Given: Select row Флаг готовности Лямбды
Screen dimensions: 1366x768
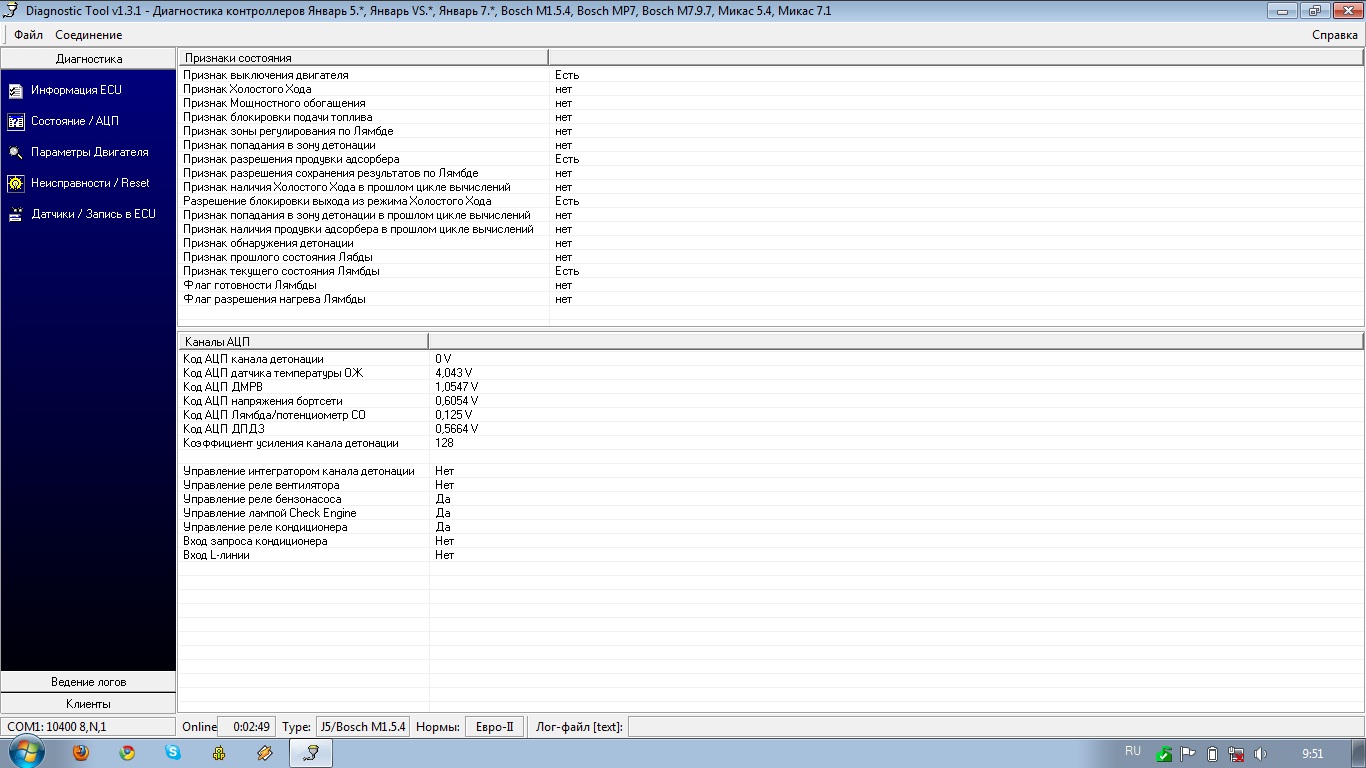Looking at the screenshot, I should [771, 285].
